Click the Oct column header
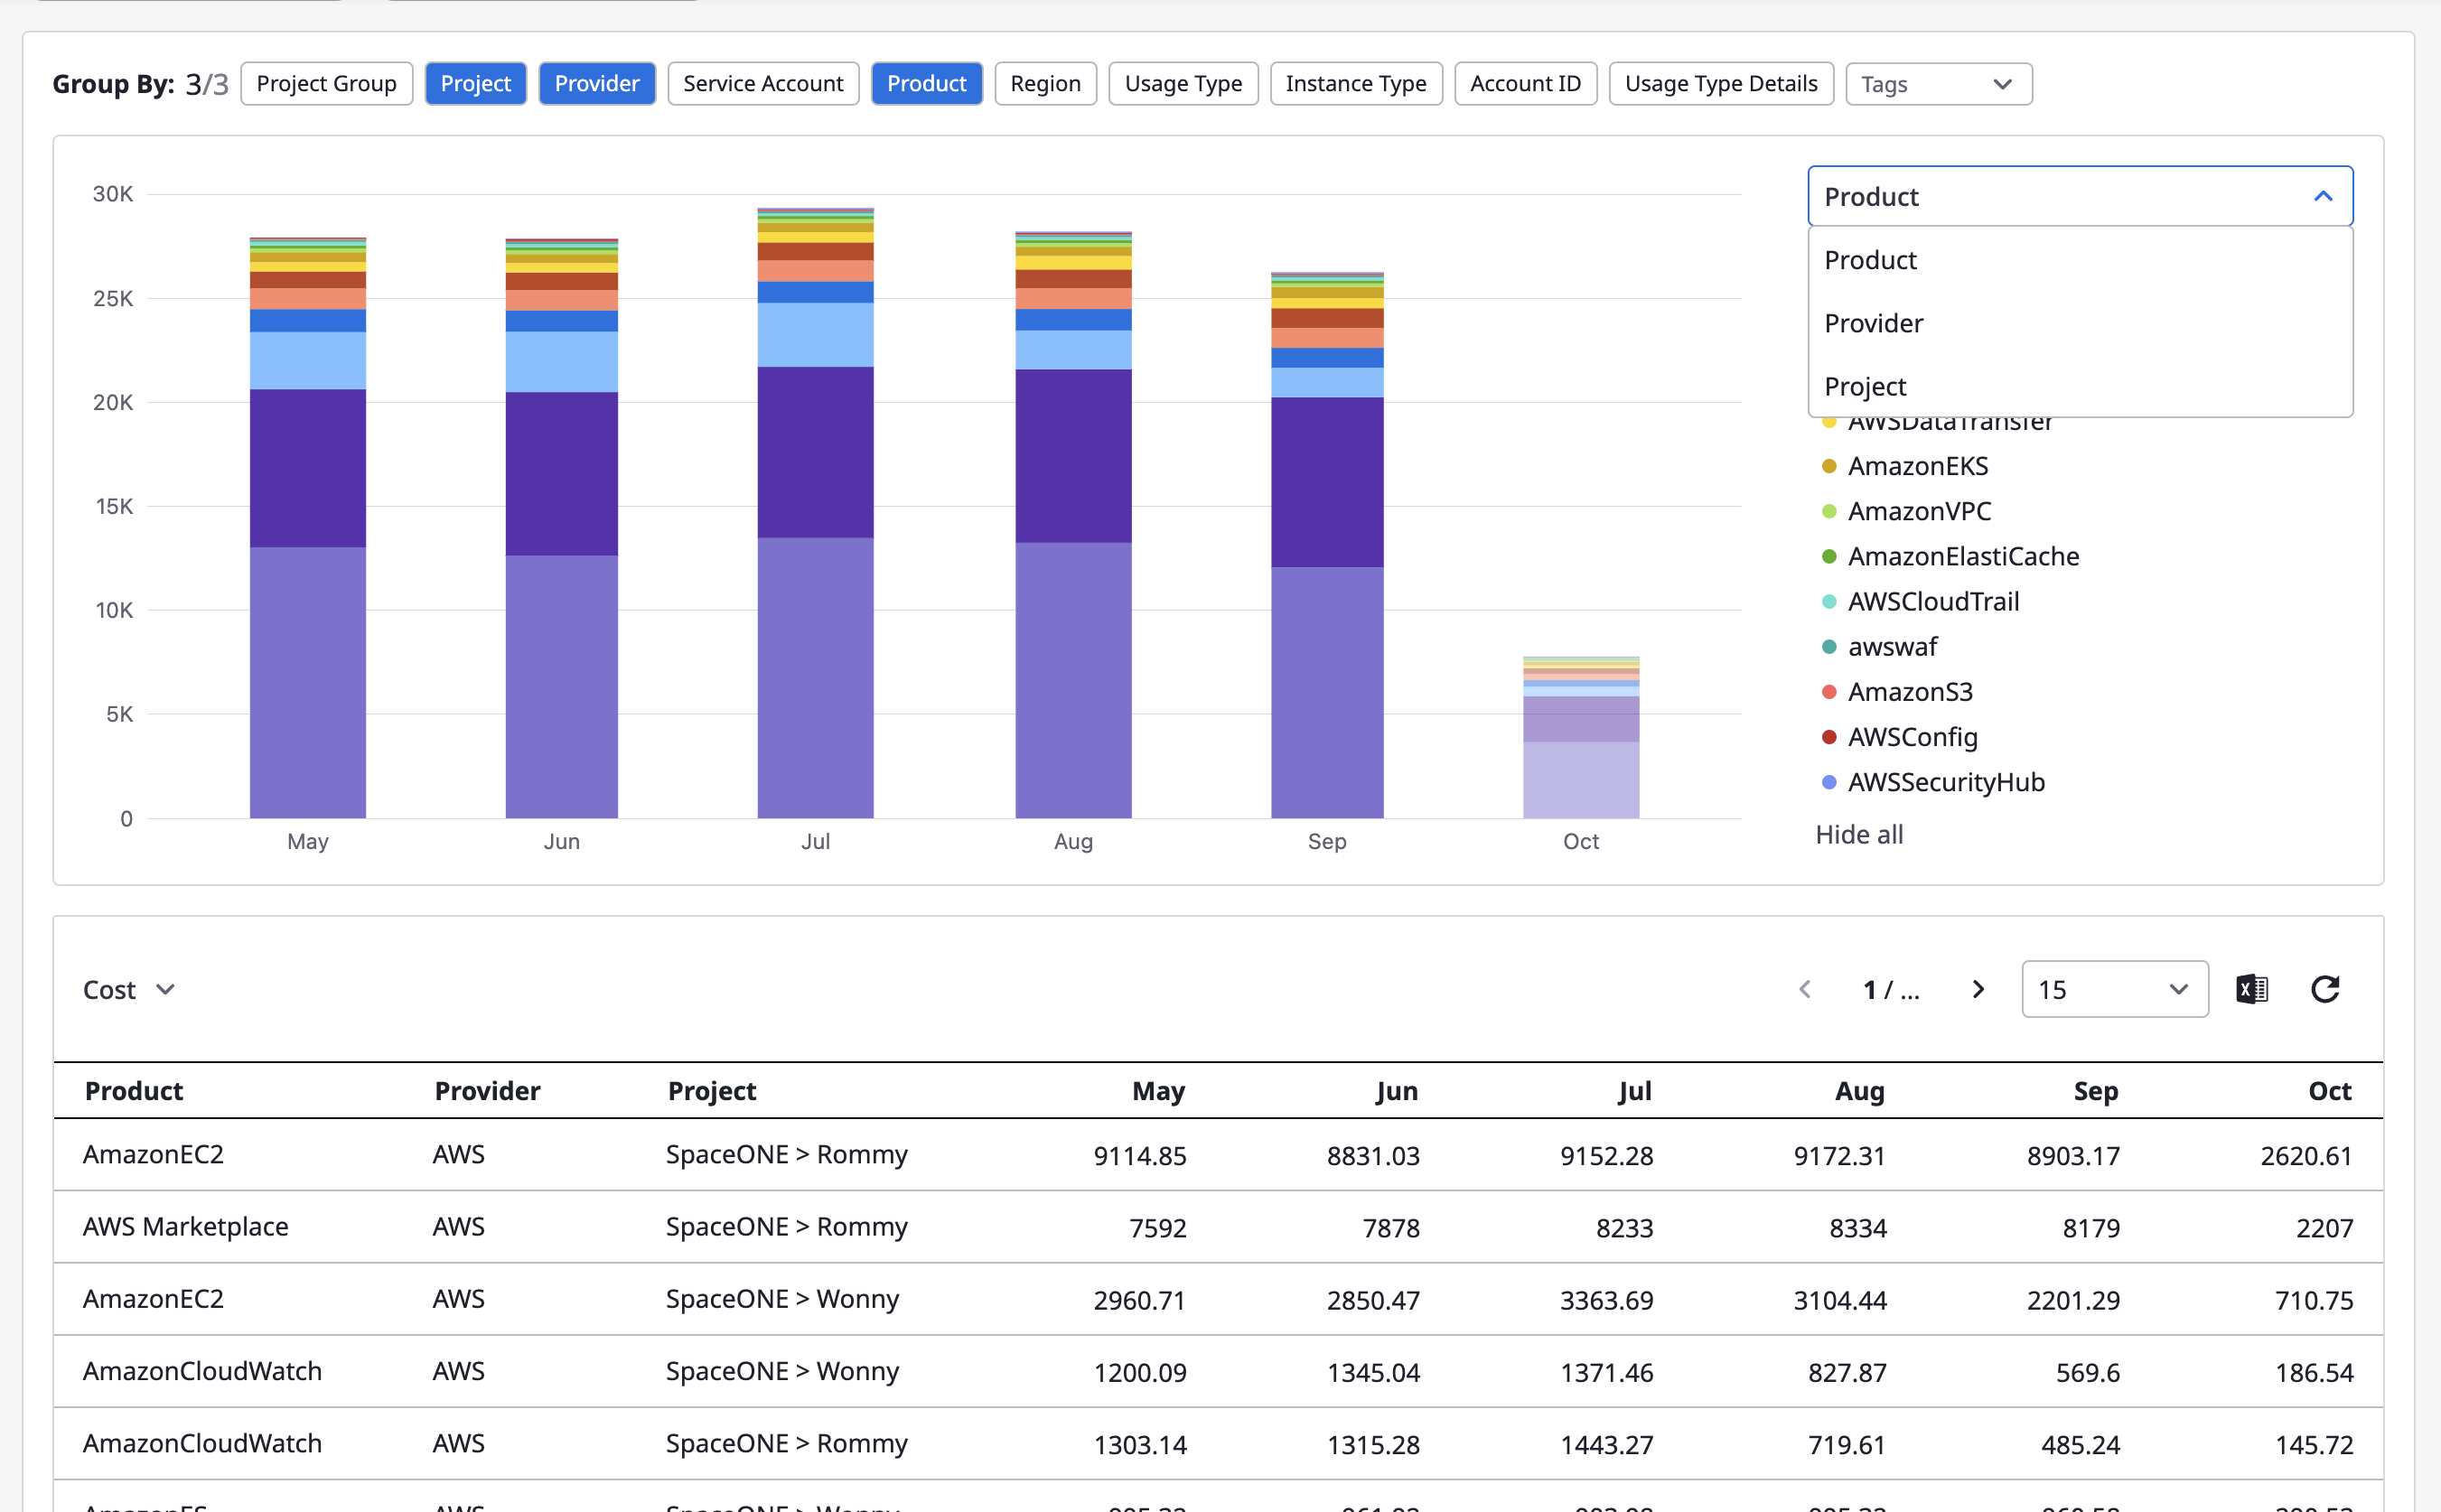 (x=2329, y=1090)
